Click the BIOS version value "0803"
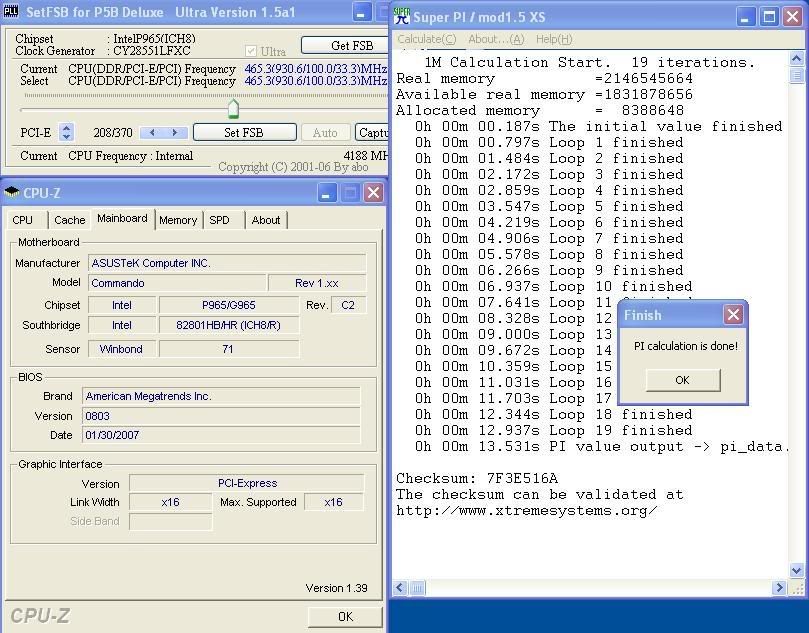The width and height of the screenshot is (809, 633). coord(221,416)
